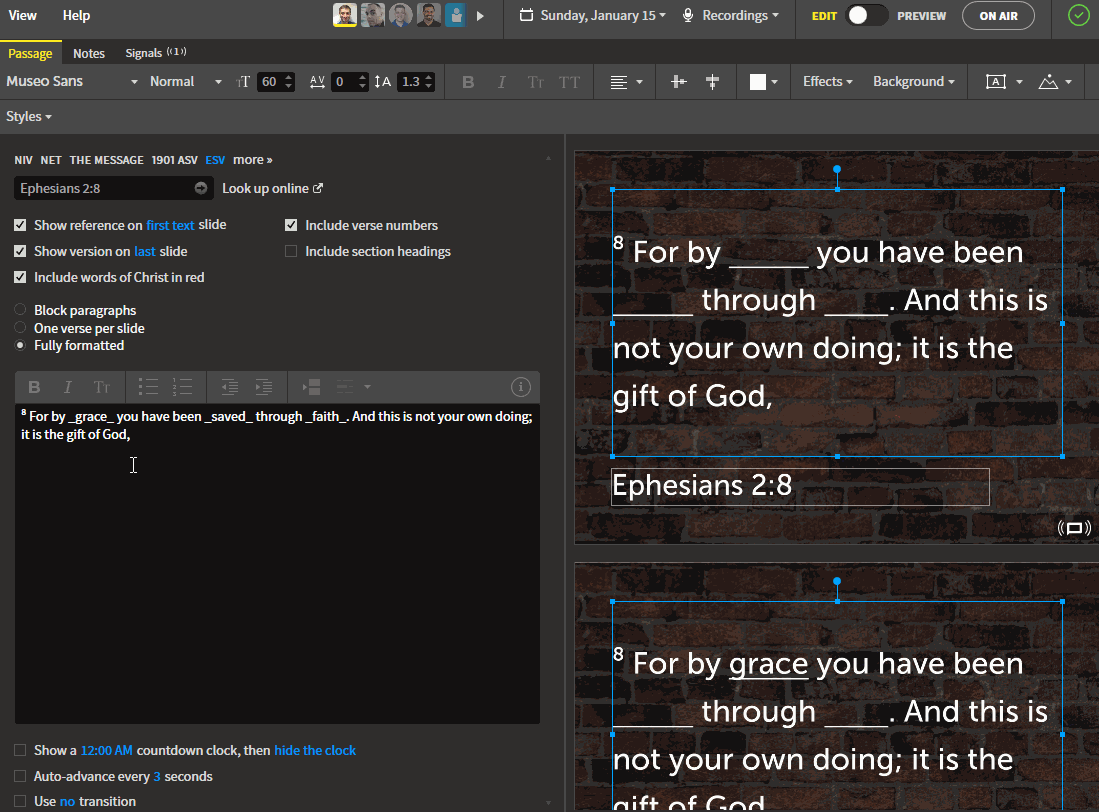Check Include section headings

point(291,251)
